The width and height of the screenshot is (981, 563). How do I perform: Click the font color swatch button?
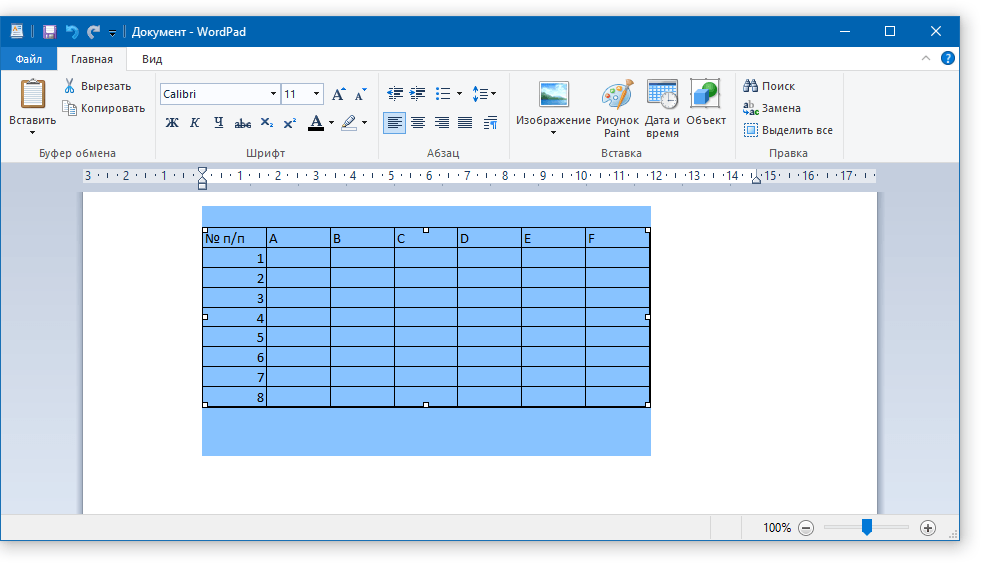[316, 123]
